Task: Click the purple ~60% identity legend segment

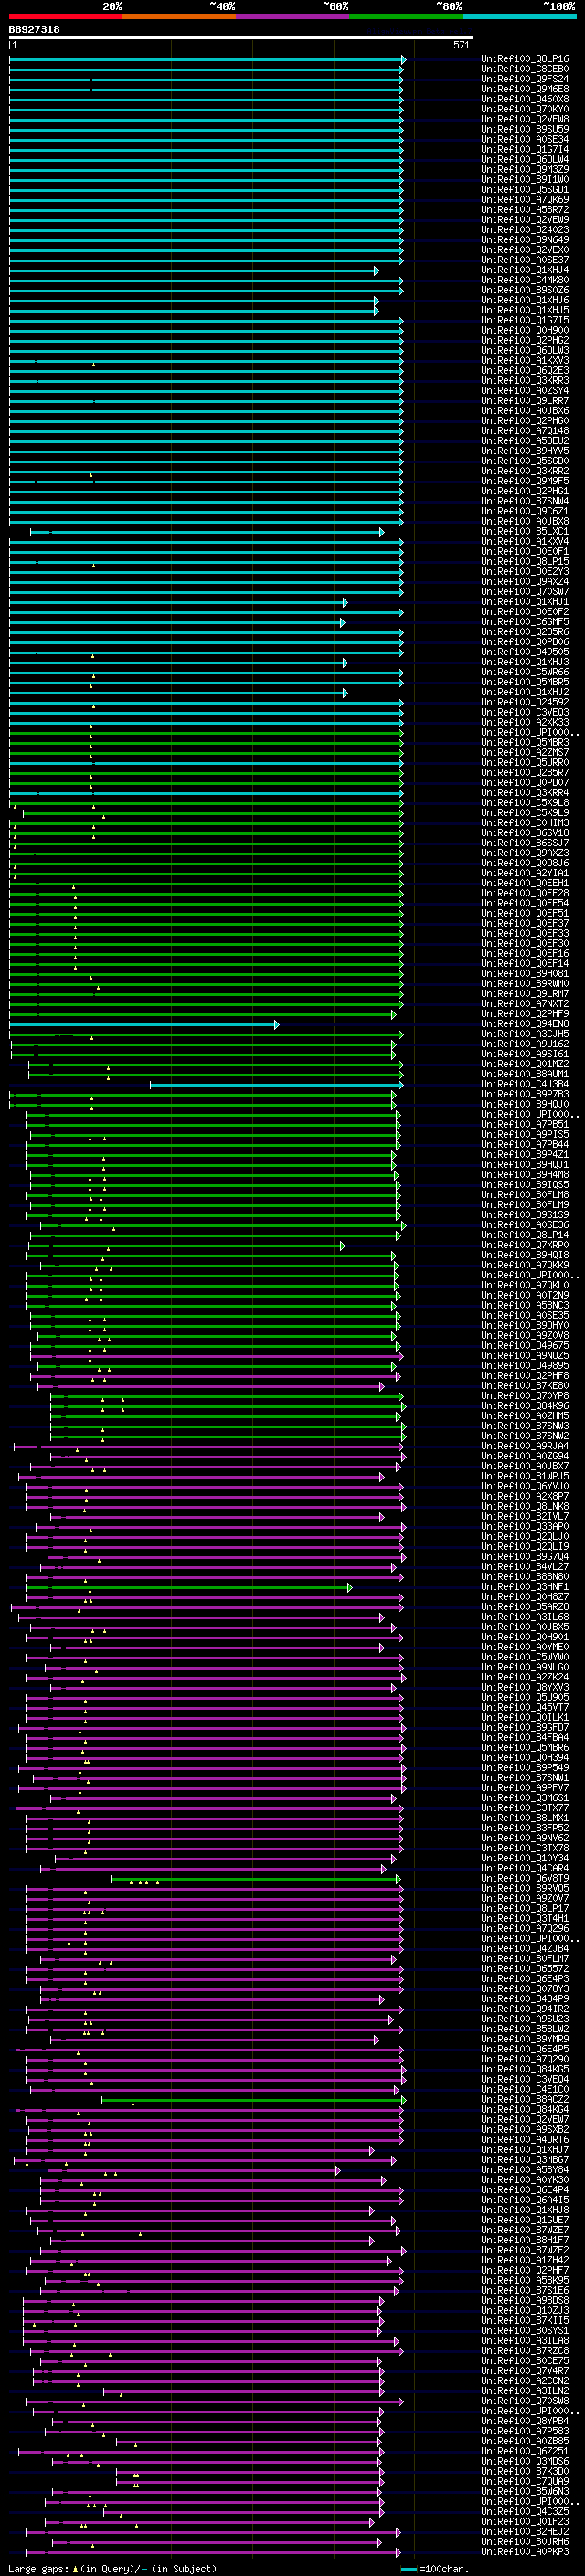Action: pyautogui.click(x=293, y=17)
